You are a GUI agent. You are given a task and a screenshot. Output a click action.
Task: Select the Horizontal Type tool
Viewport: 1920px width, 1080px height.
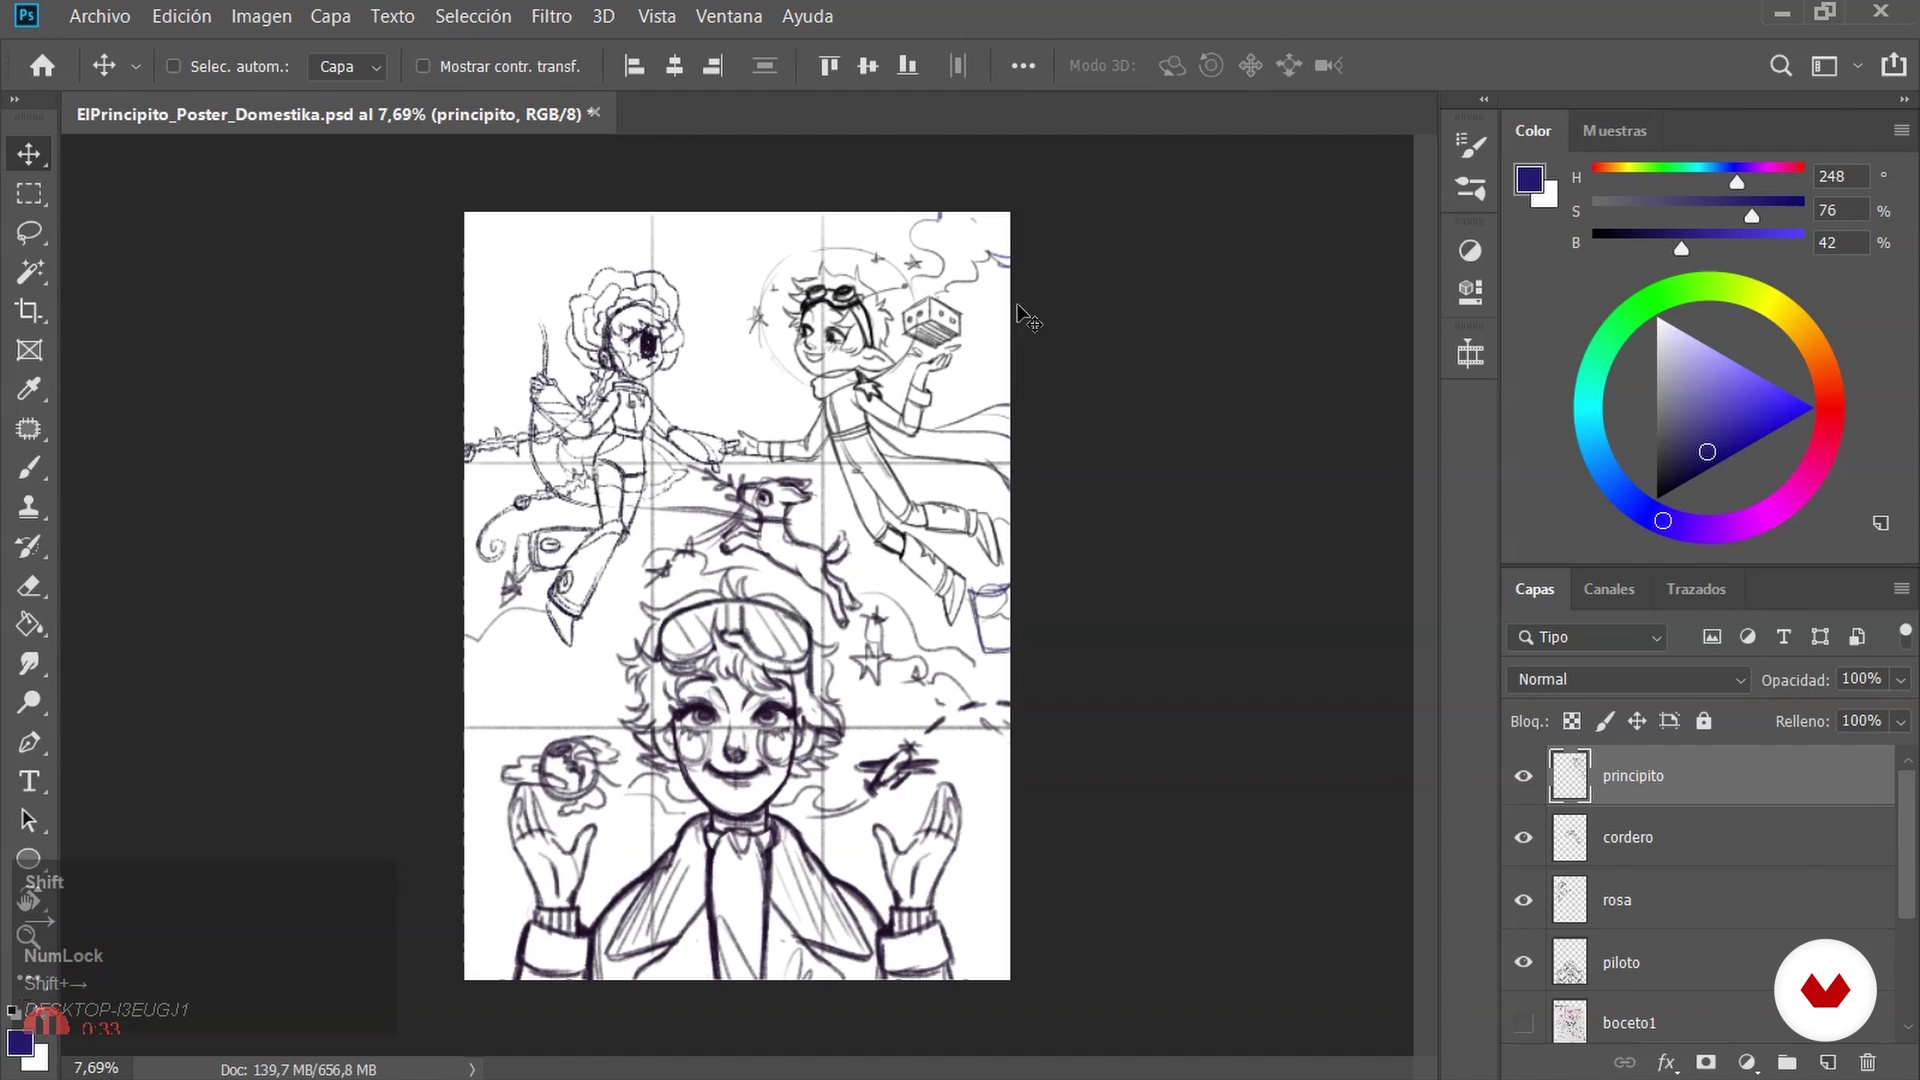29,782
